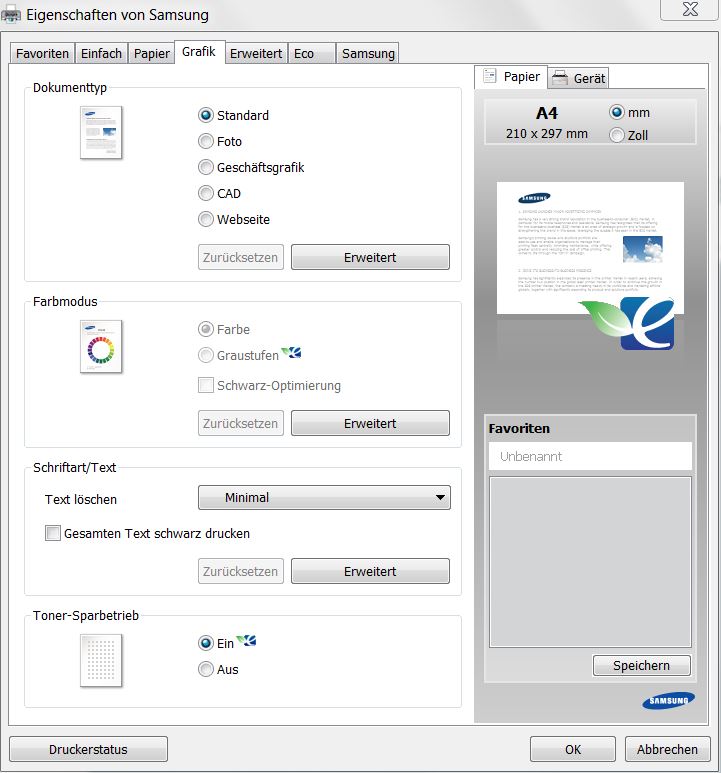Click the printer icon in title bar
Image resolution: width=721 pixels, height=773 pixels.
click(x=11, y=15)
